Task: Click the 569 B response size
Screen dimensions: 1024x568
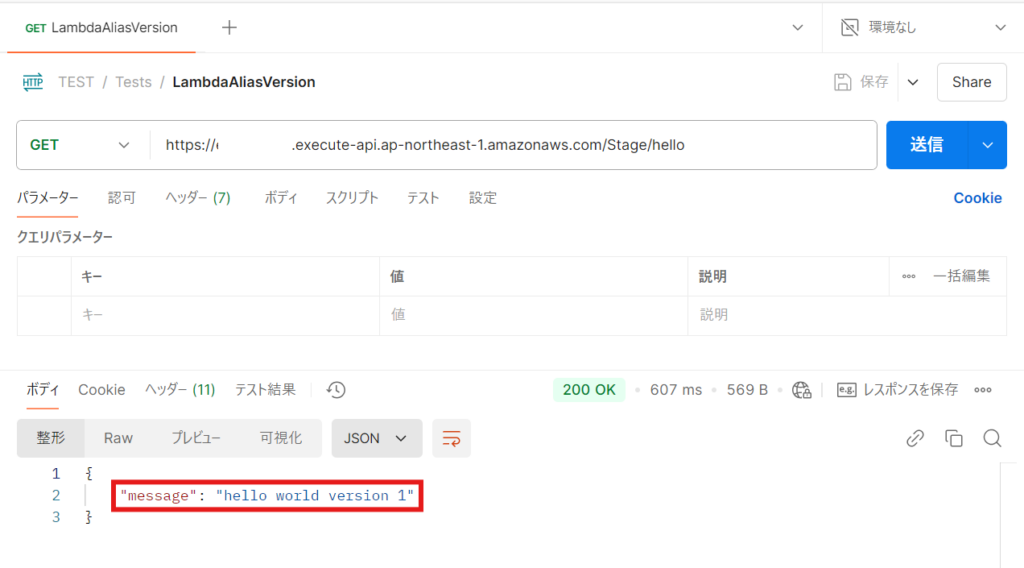Action: click(x=747, y=390)
